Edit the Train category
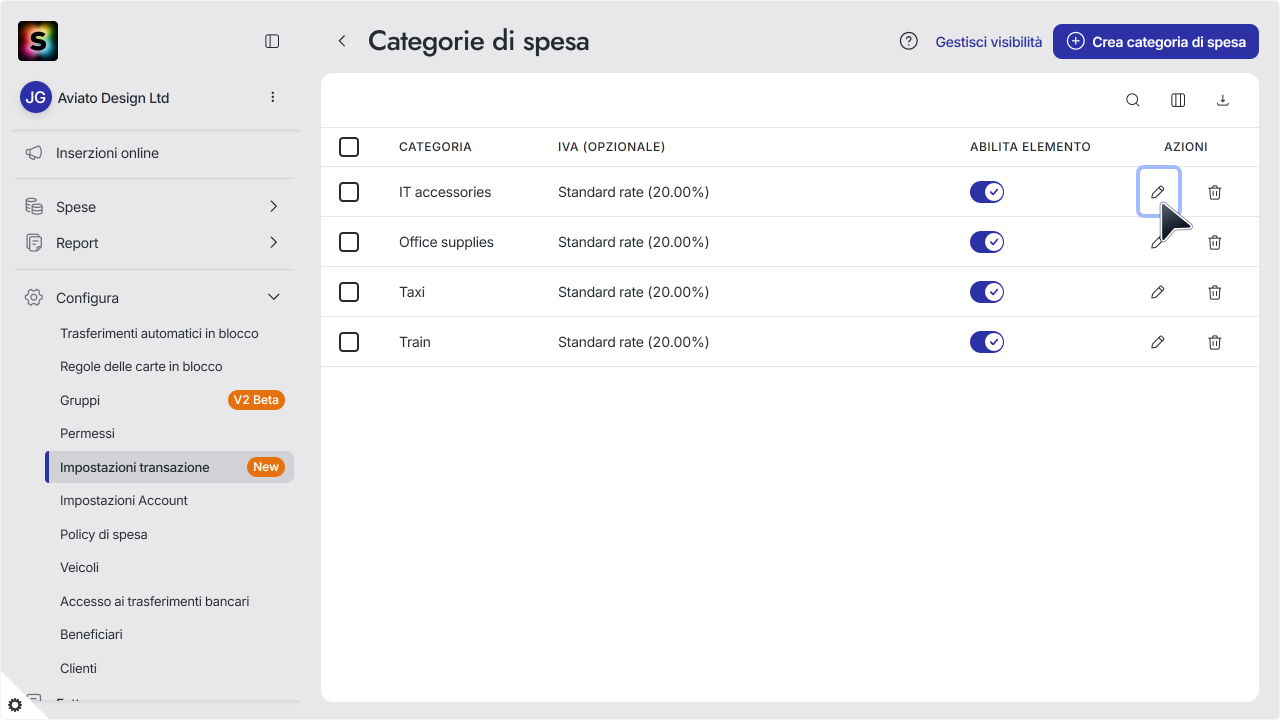Viewport: 1280px width, 720px height. click(1158, 342)
